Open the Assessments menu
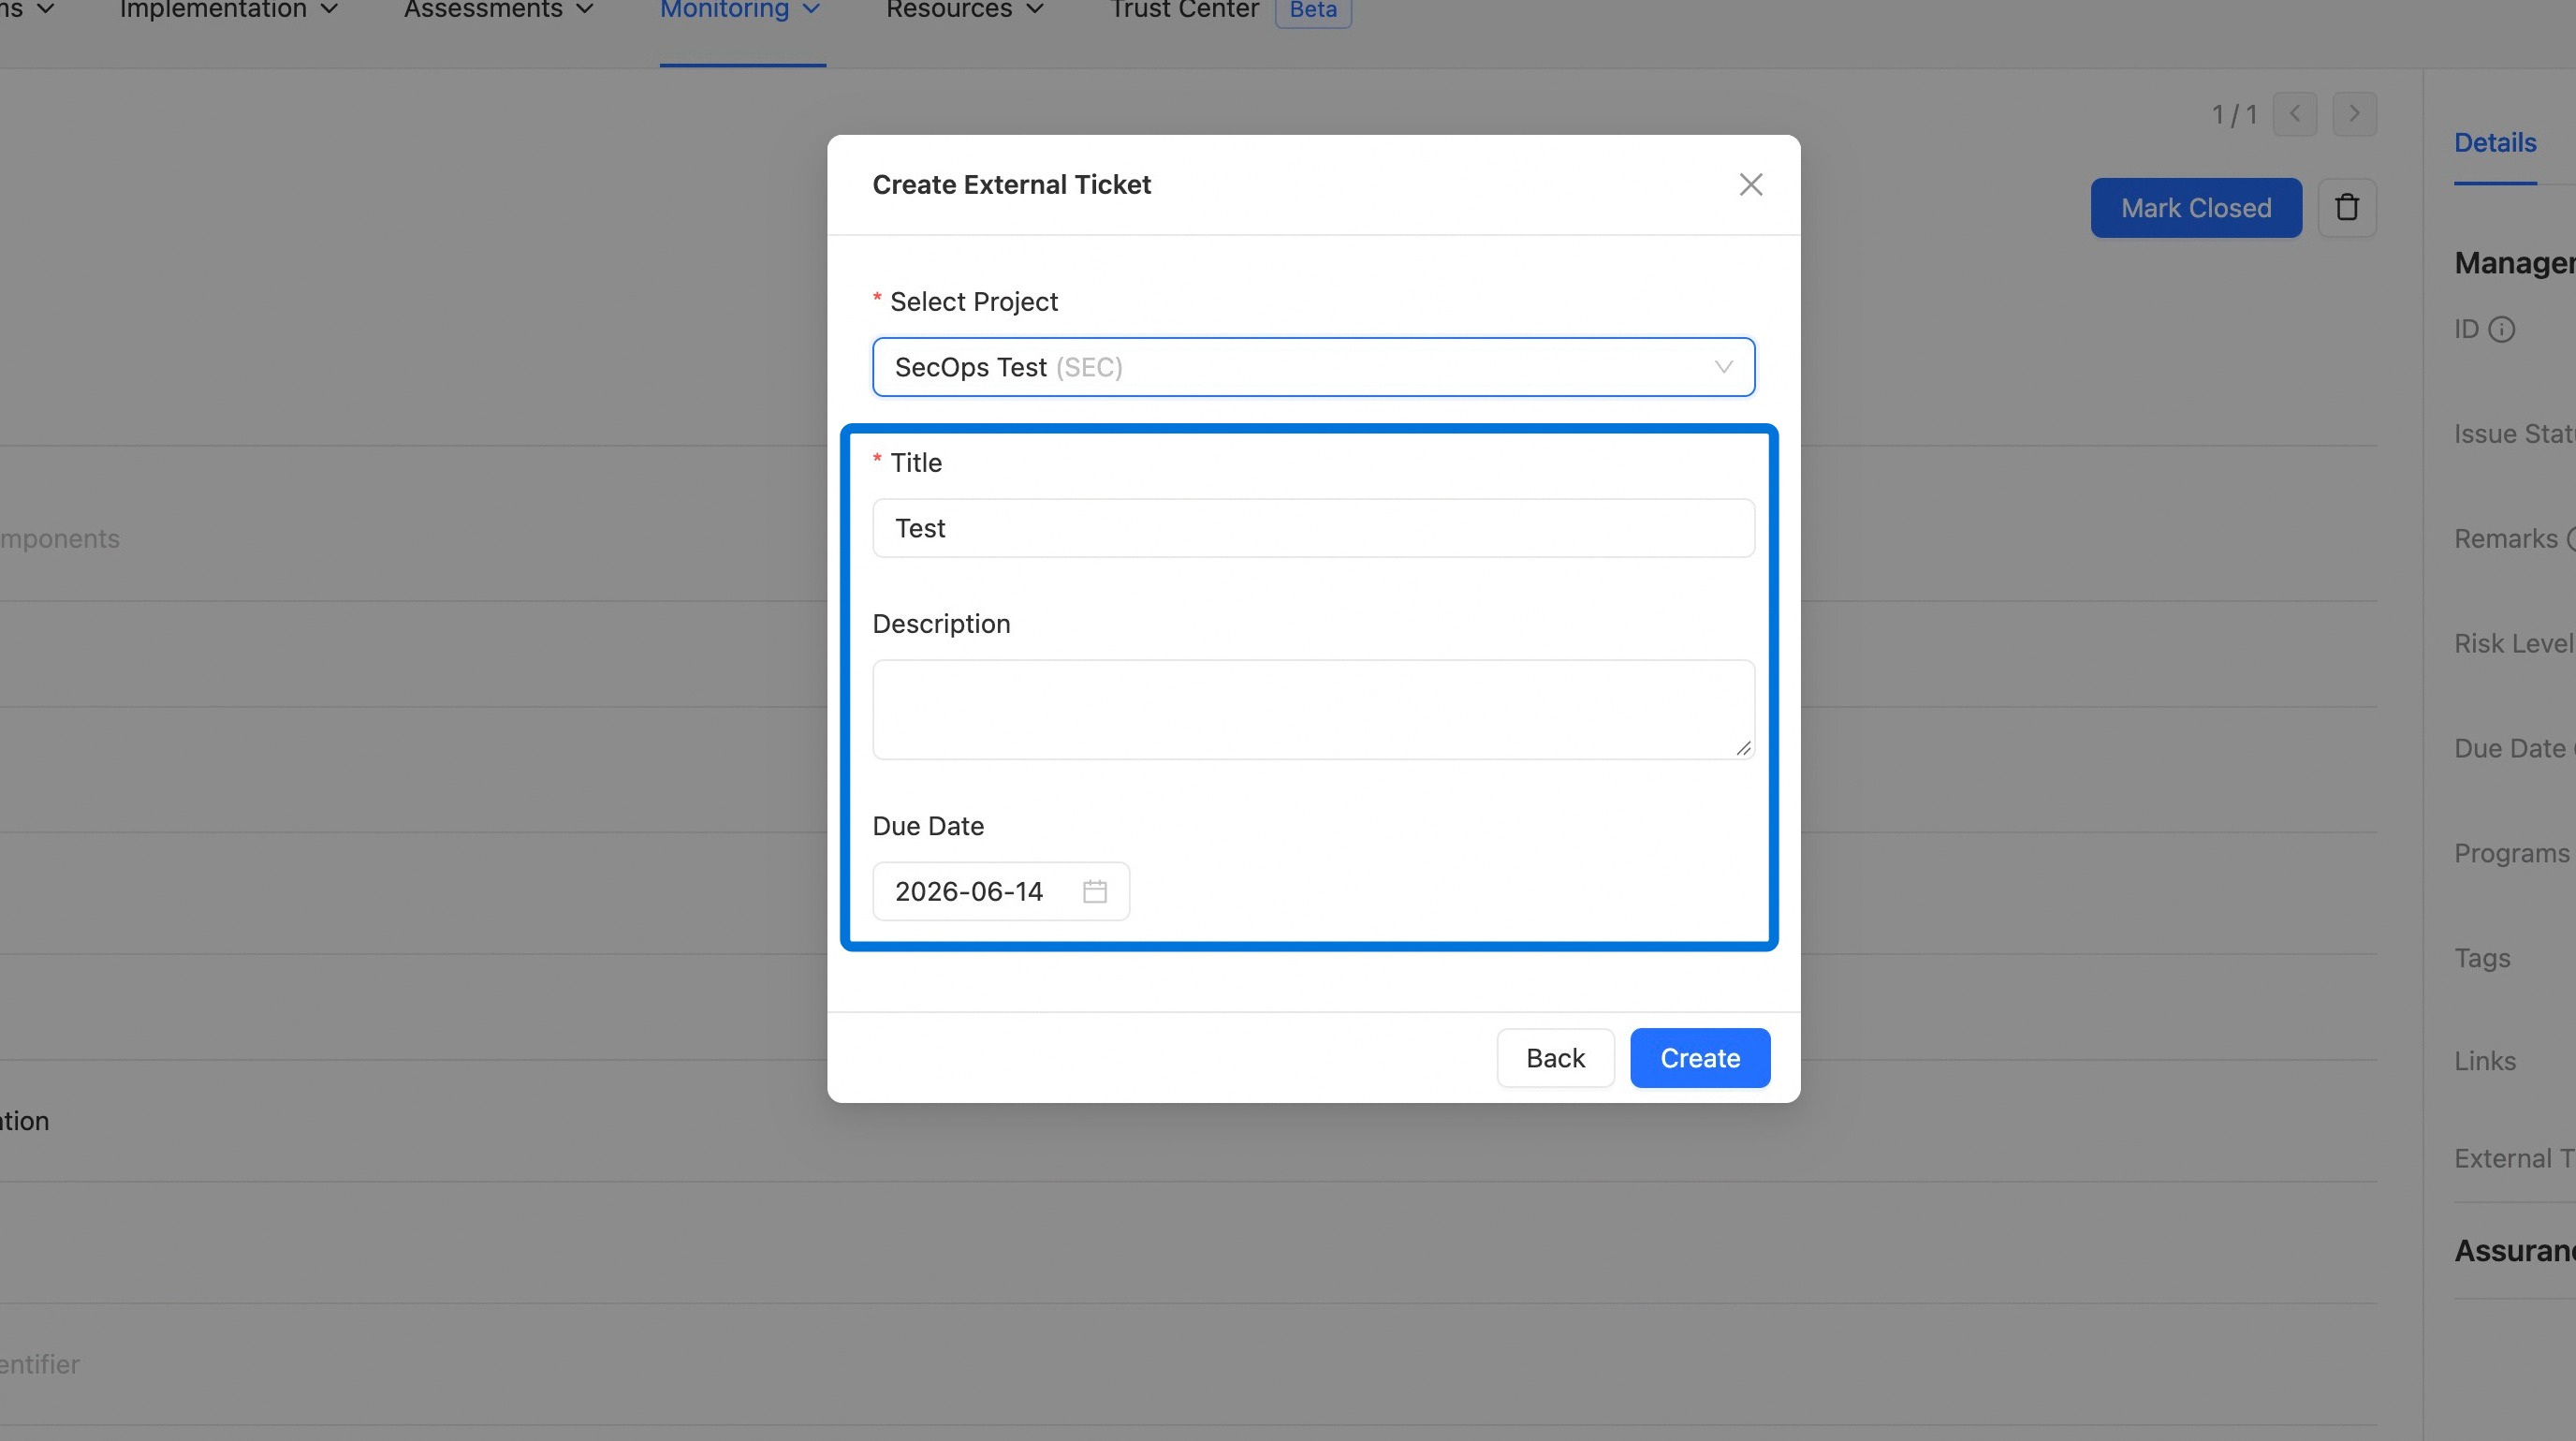Viewport: 2576px width, 1441px height. (499, 10)
